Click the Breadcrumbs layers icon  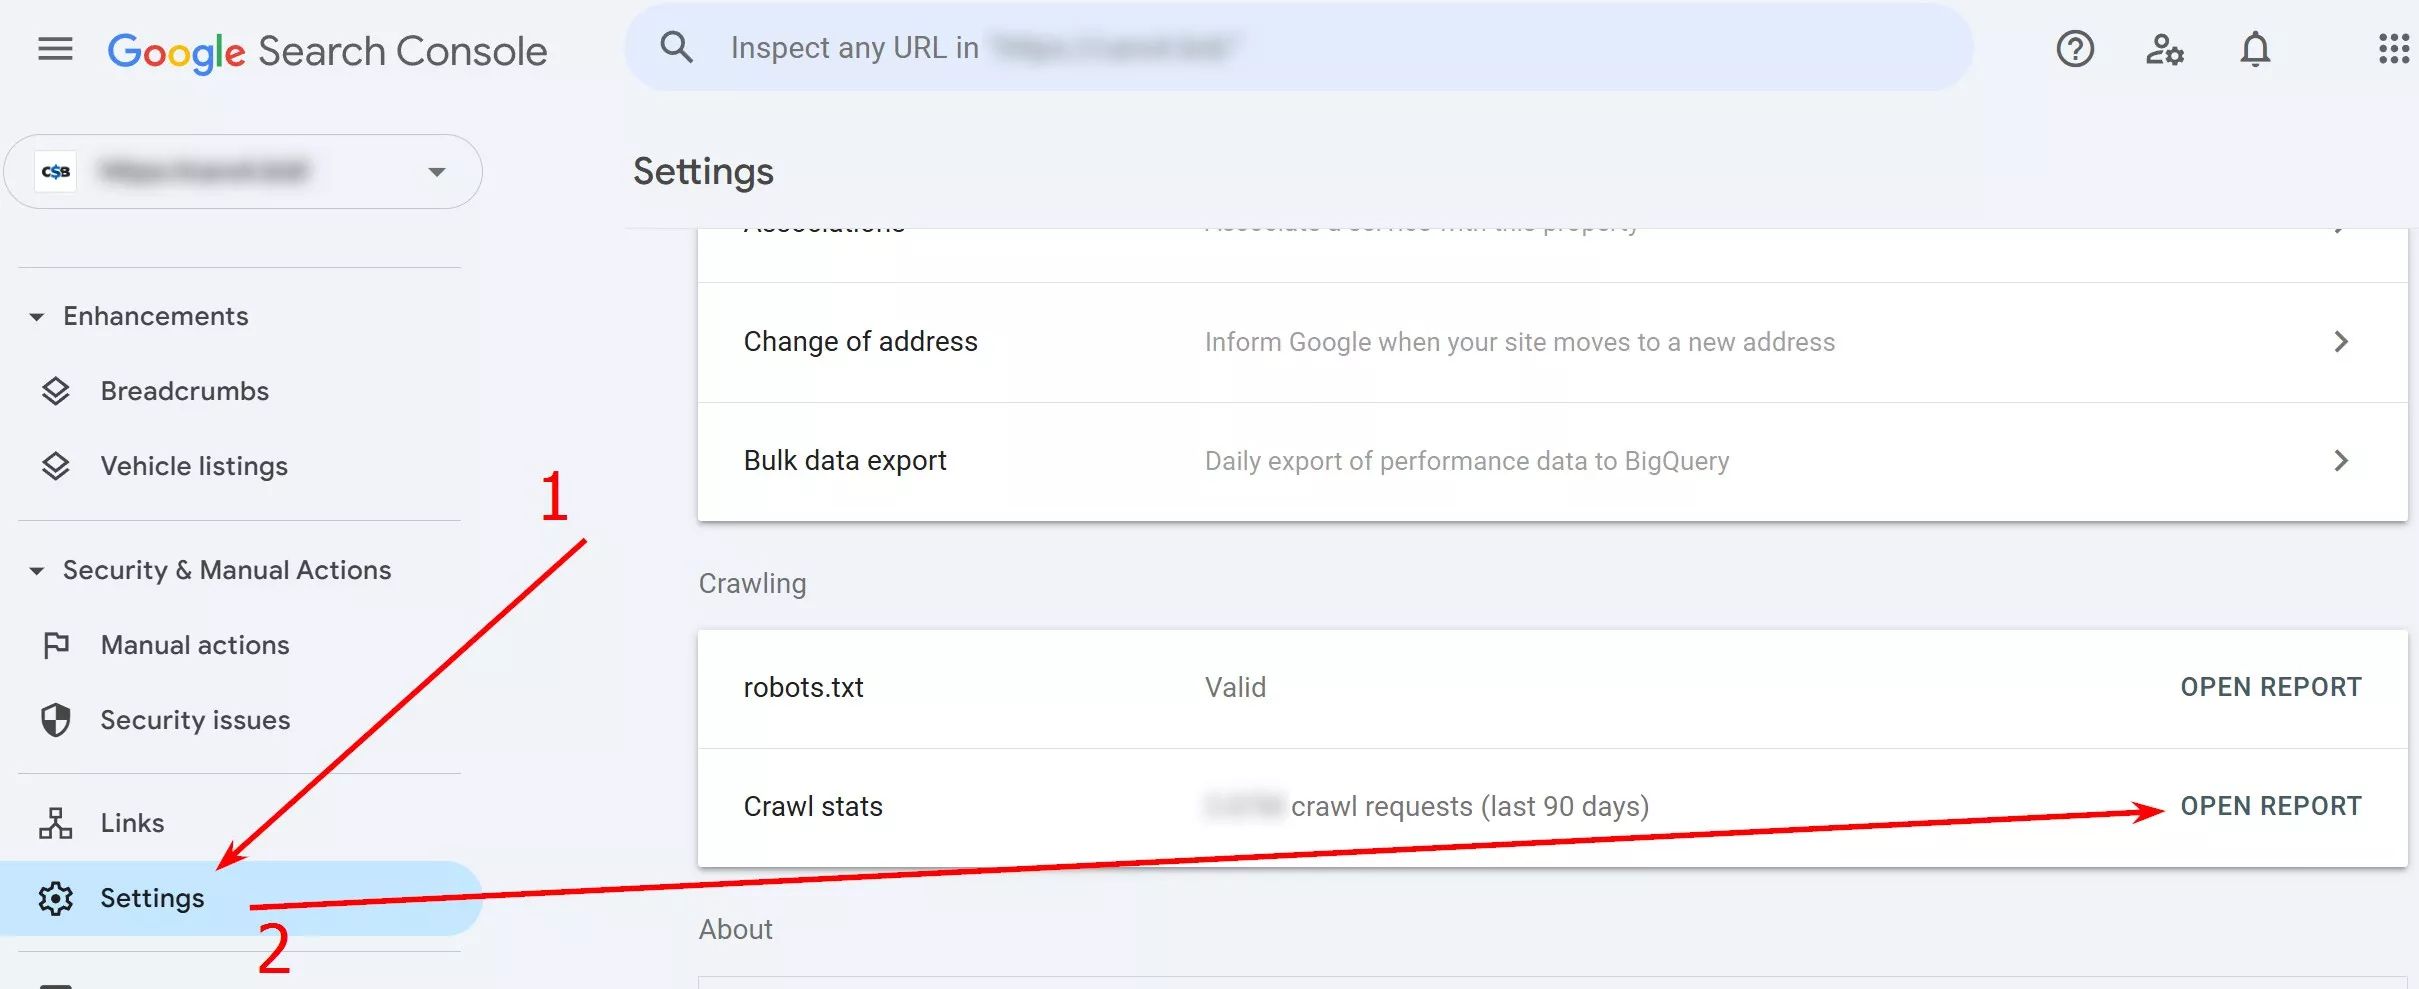tap(56, 391)
